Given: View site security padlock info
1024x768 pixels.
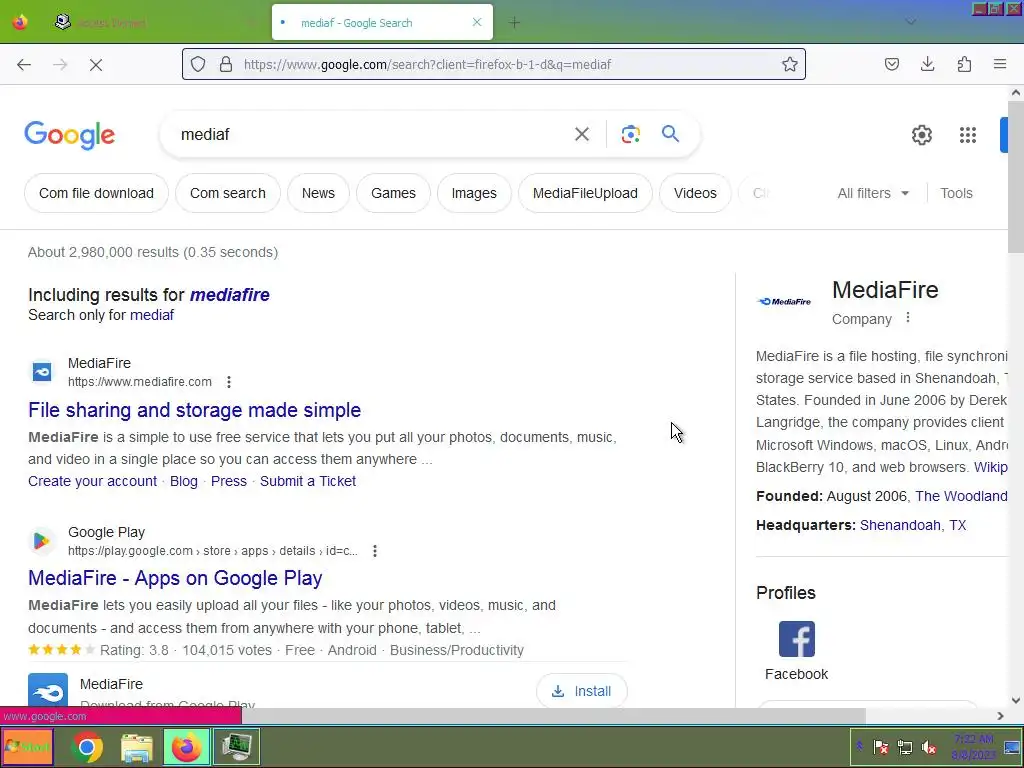Looking at the screenshot, I should (226, 64).
